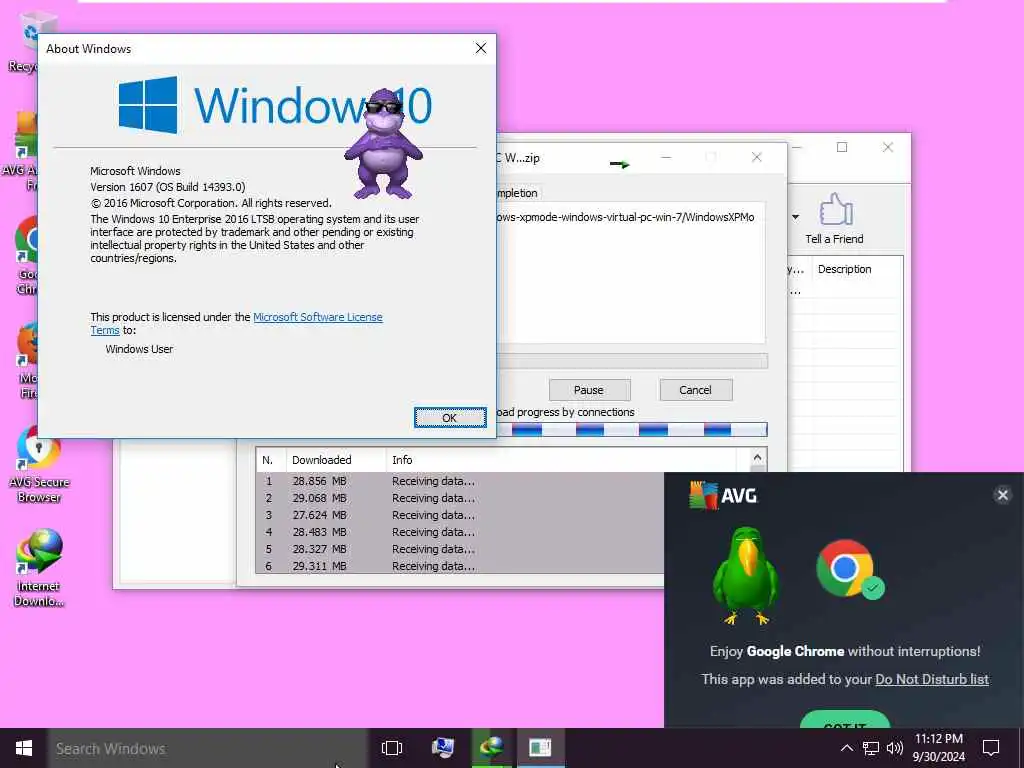The height and width of the screenshot is (768, 1024).
Task: Select connection row 3 with 27.624 MB
Action: pyautogui.click(x=460, y=515)
